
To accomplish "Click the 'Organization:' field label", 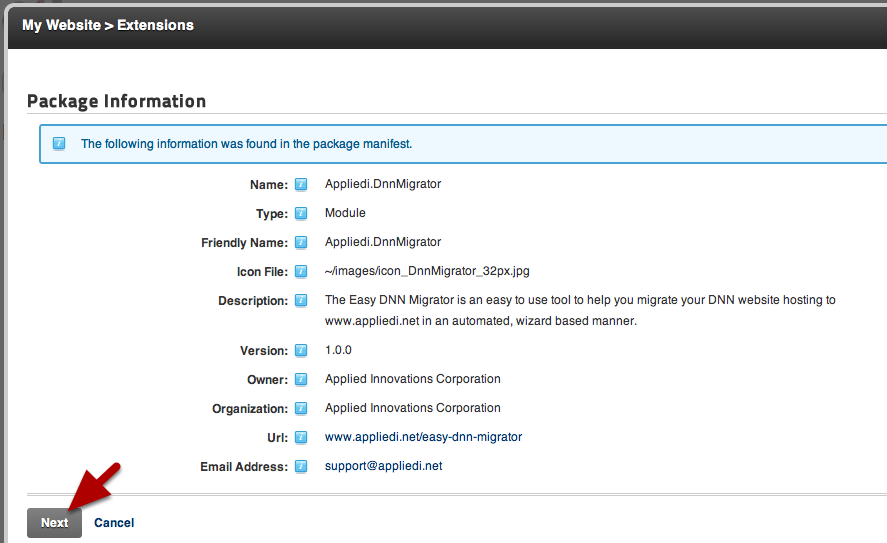I will (250, 409).
